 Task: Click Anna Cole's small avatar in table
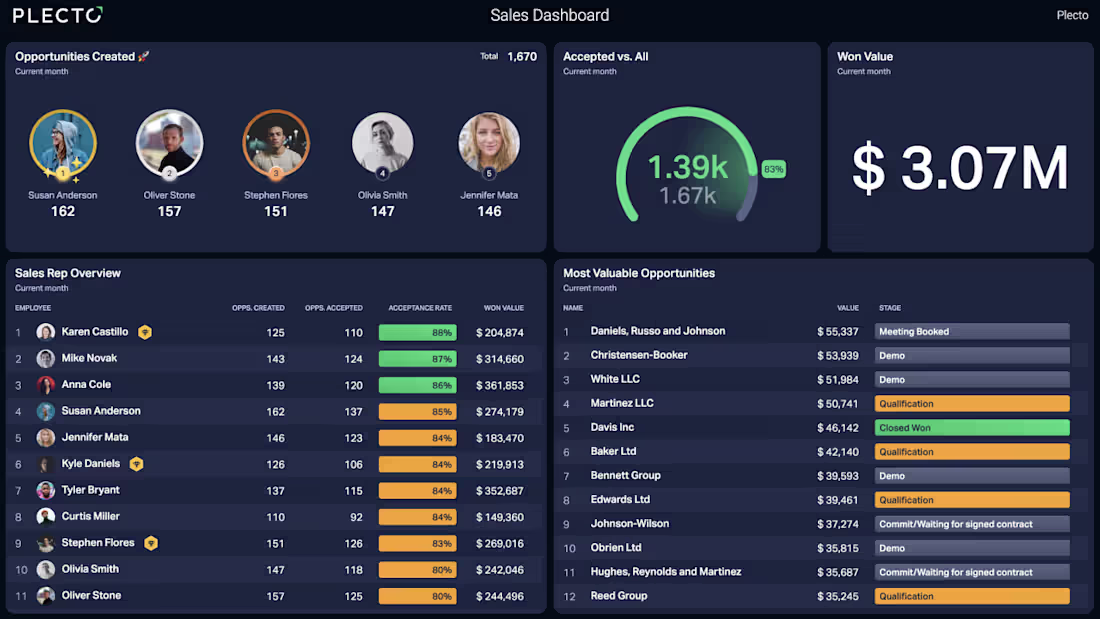click(46, 385)
